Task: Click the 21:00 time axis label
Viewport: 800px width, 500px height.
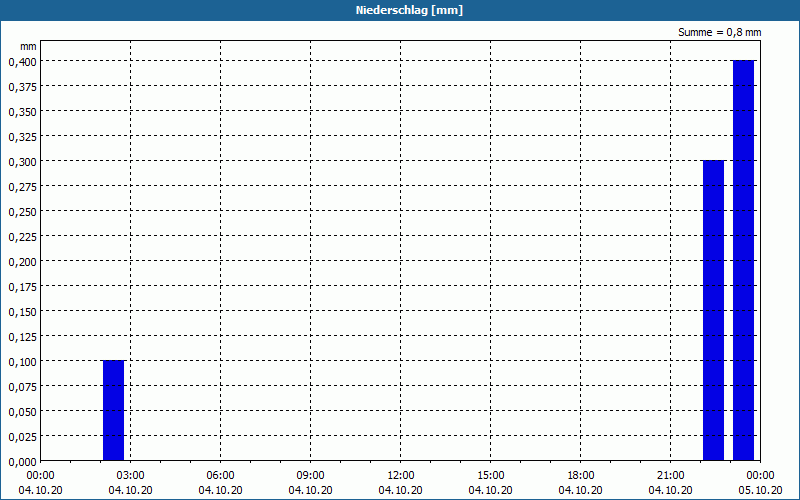Action: (x=670, y=476)
